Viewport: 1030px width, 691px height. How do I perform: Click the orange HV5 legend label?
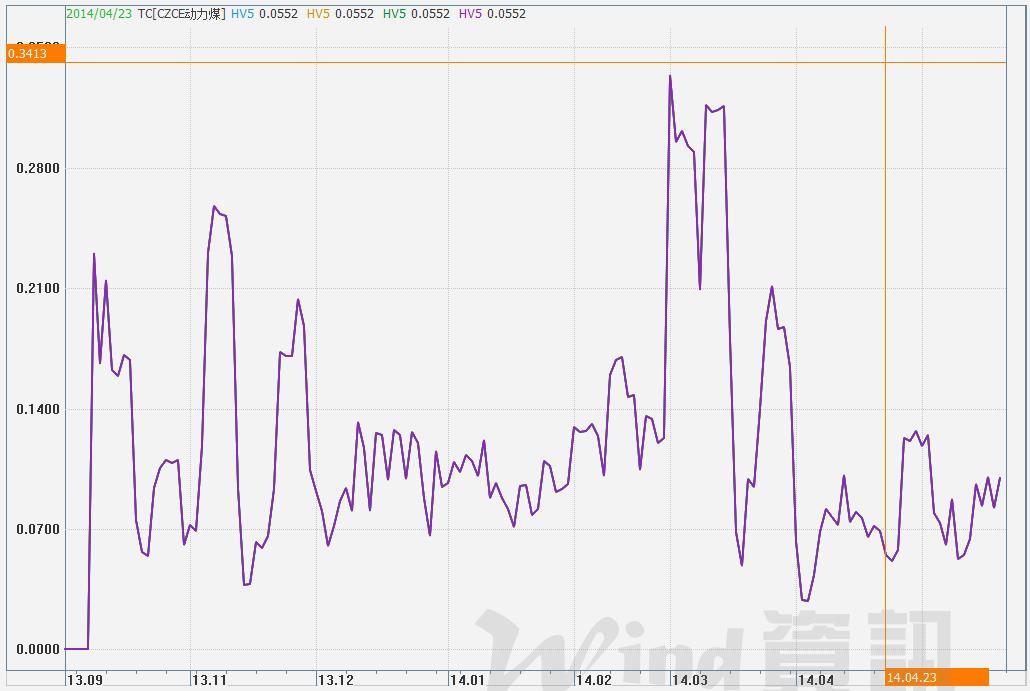pyautogui.click(x=319, y=14)
